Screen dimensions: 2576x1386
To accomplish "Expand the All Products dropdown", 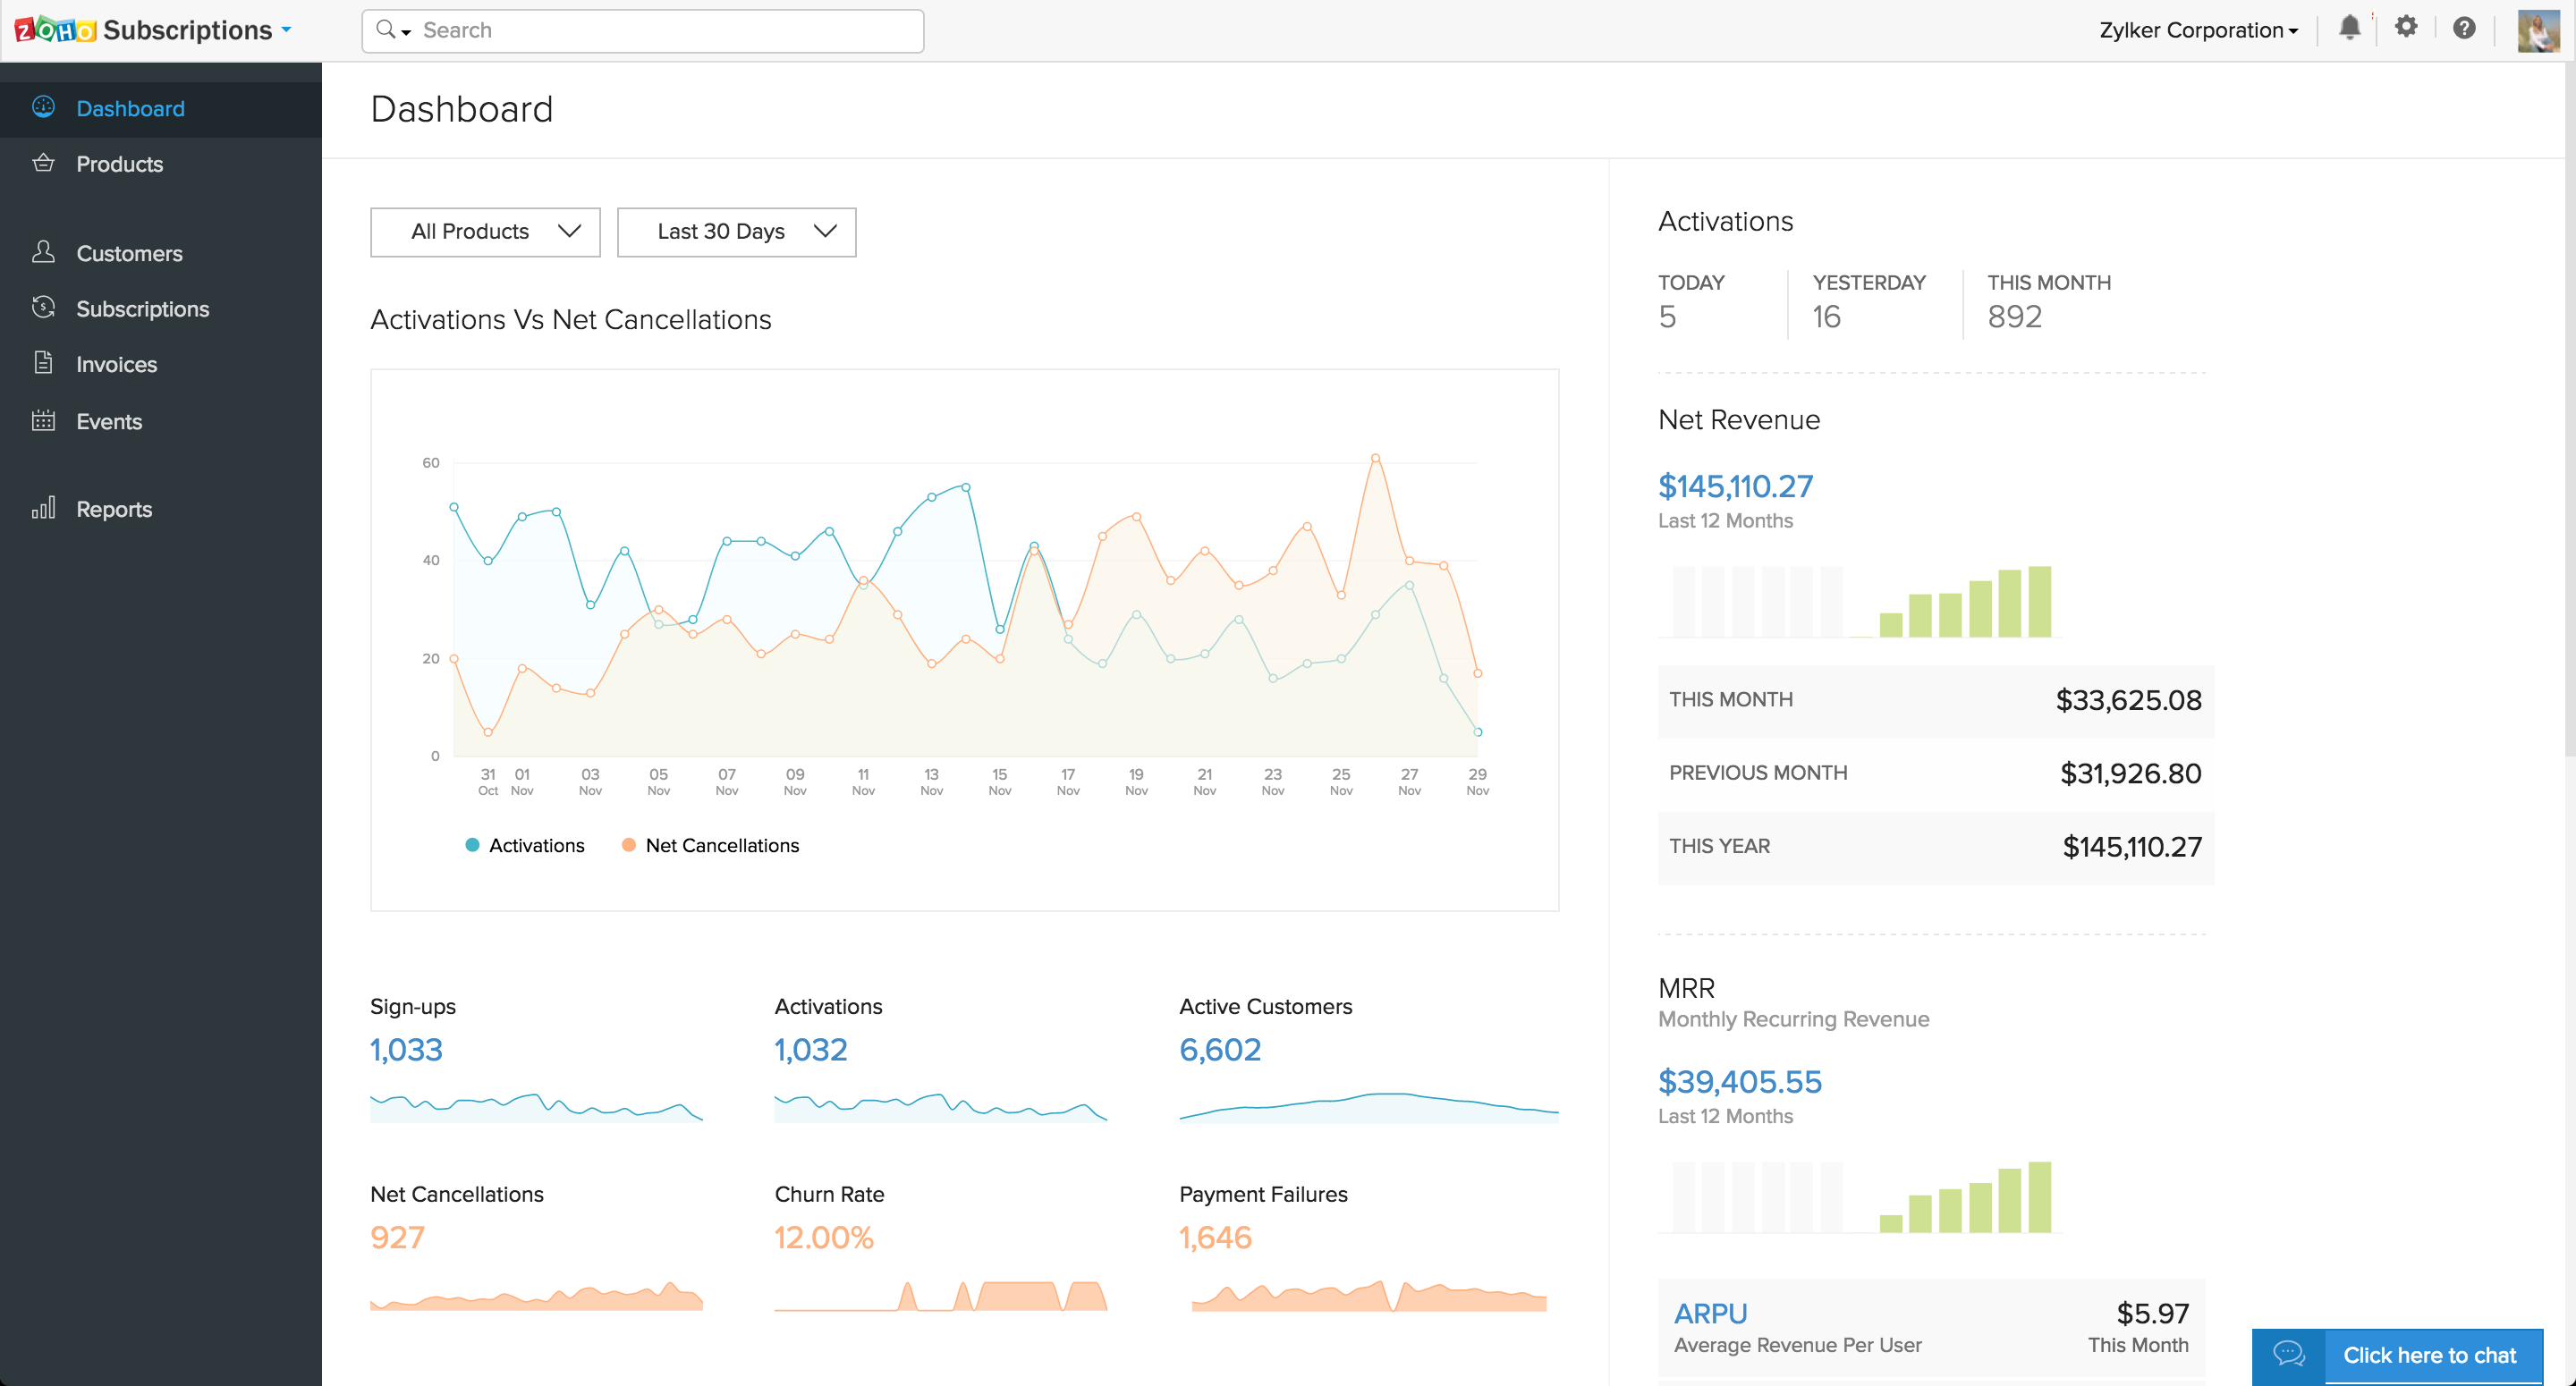I will click(x=485, y=232).
